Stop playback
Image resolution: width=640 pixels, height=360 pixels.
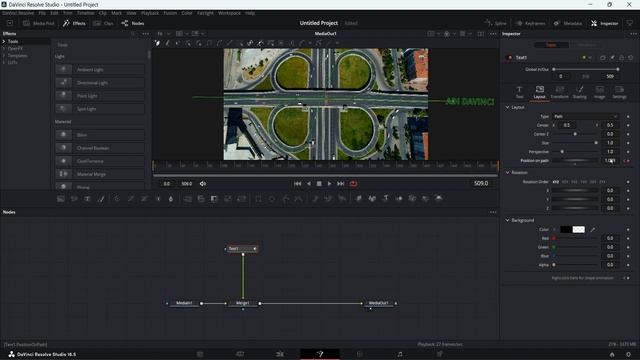pyautogui.click(x=319, y=184)
